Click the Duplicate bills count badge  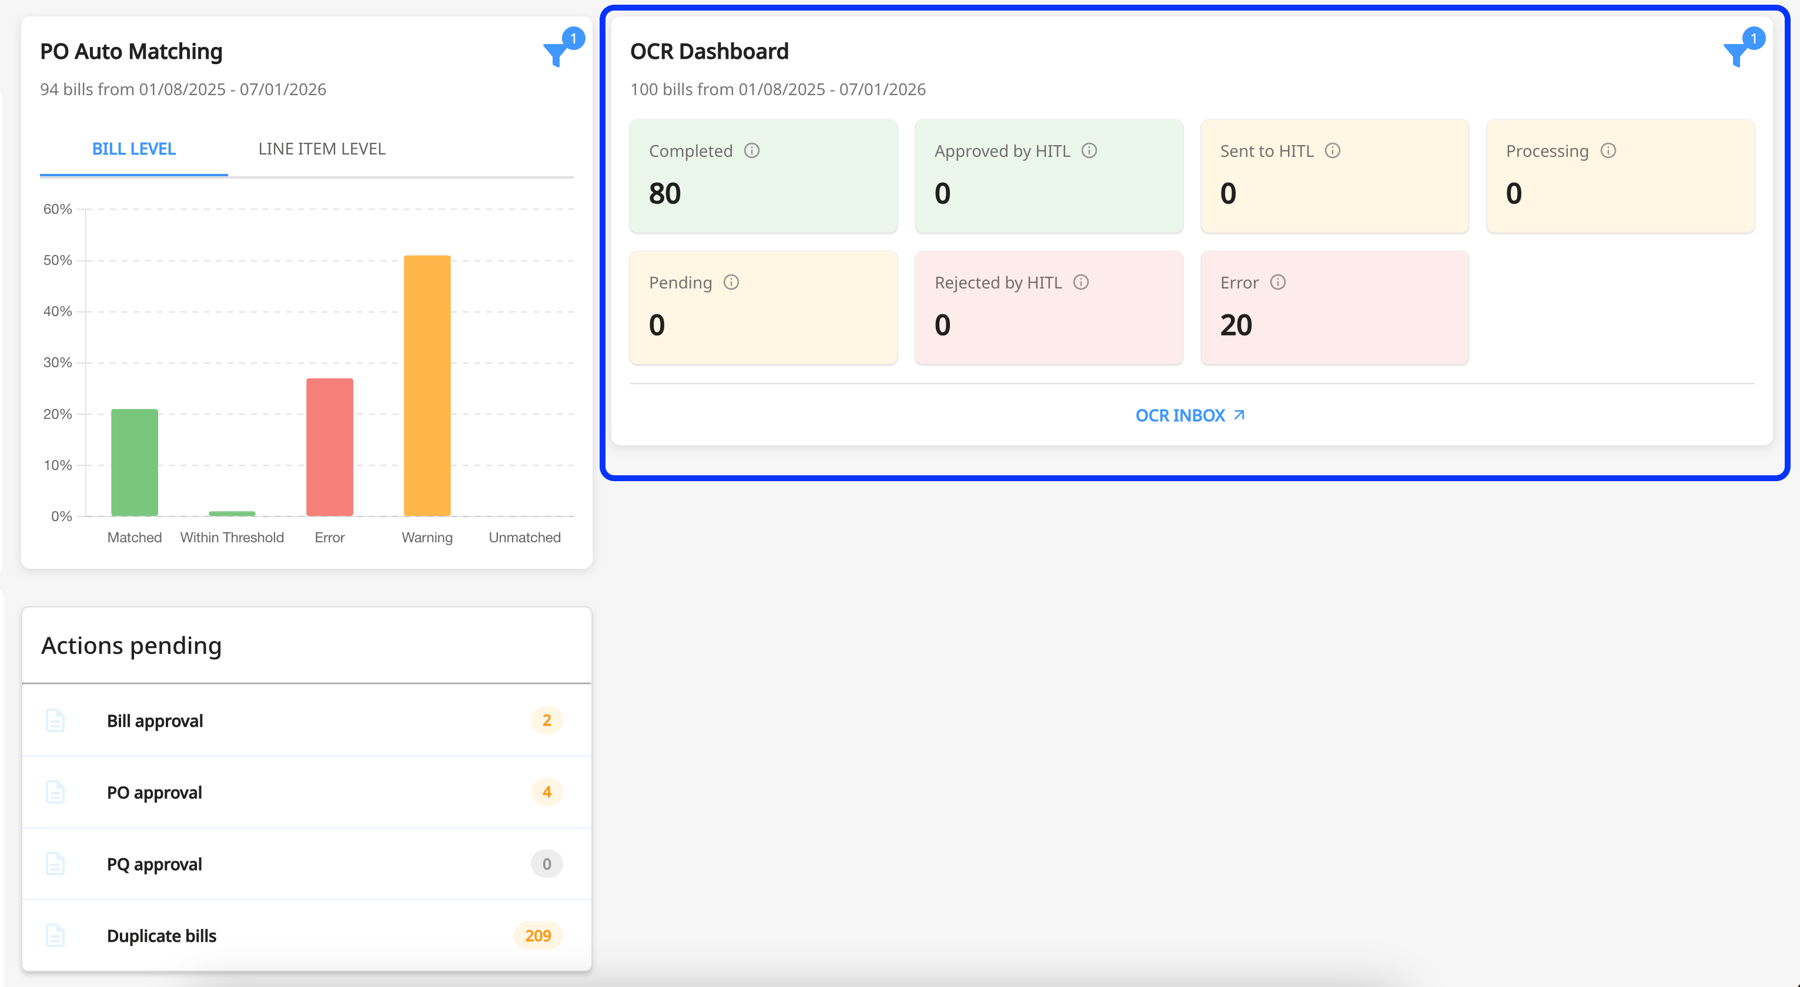(x=538, y=935)
